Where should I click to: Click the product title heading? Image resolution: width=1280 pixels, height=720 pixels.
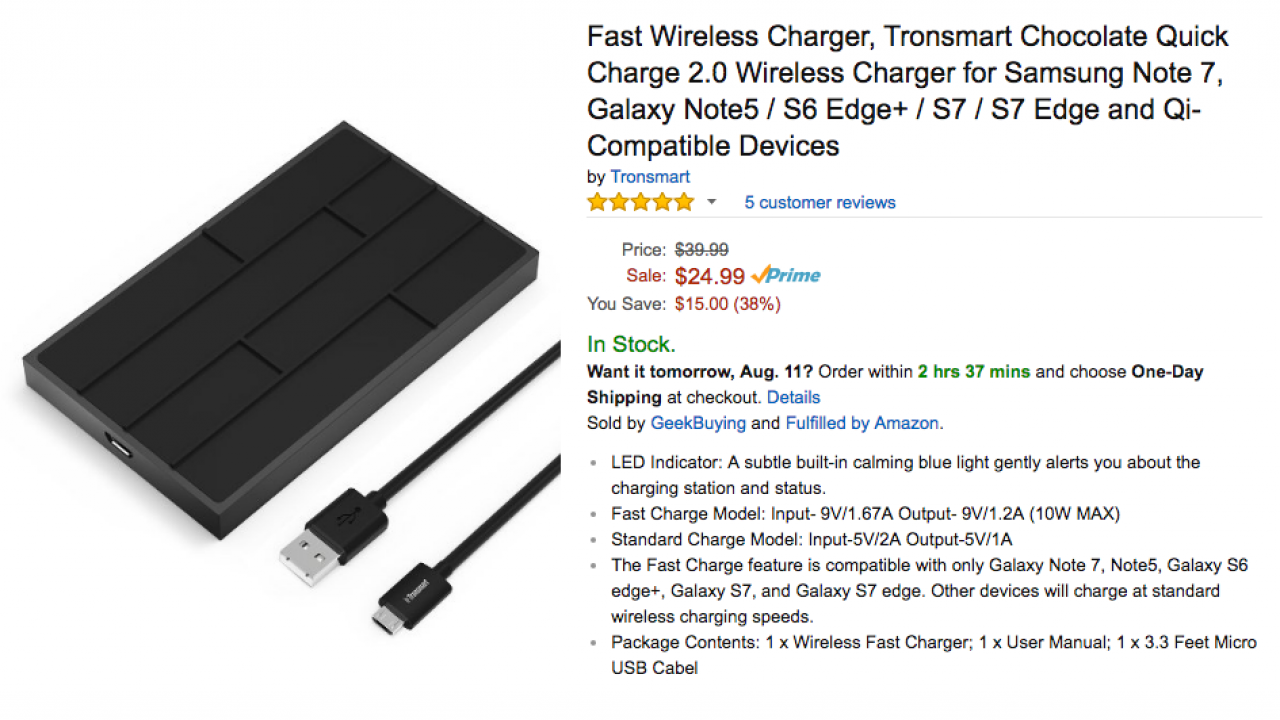tap(907, 91)
